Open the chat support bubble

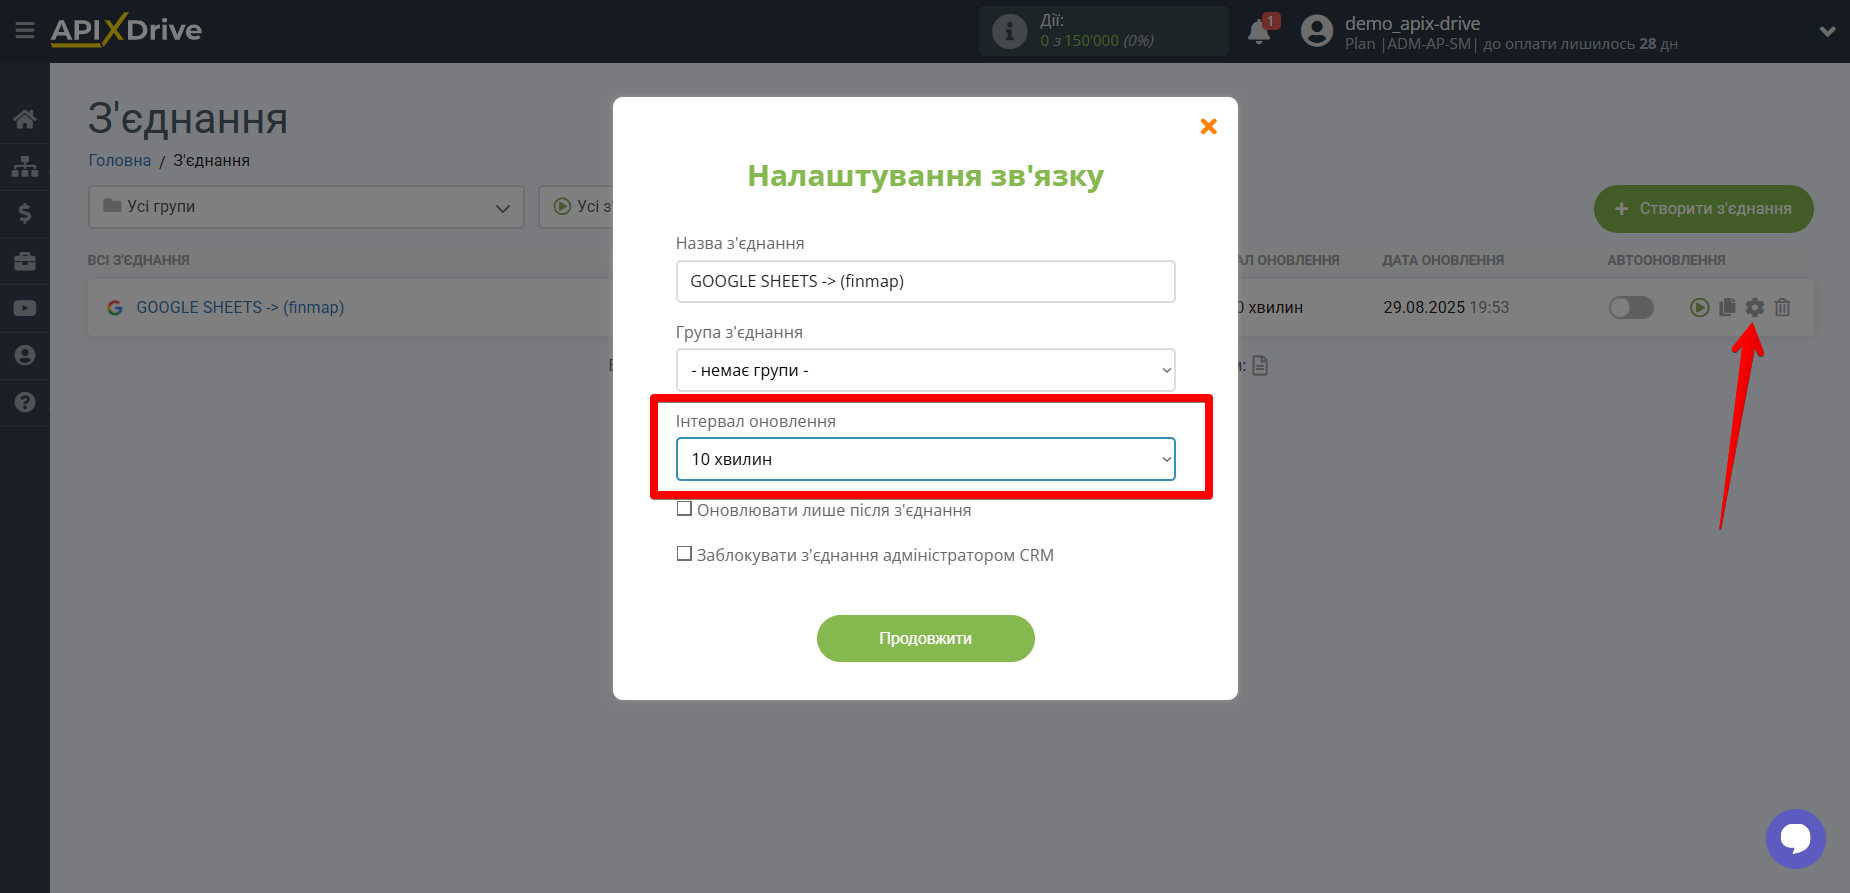(x=1795, y=838)
